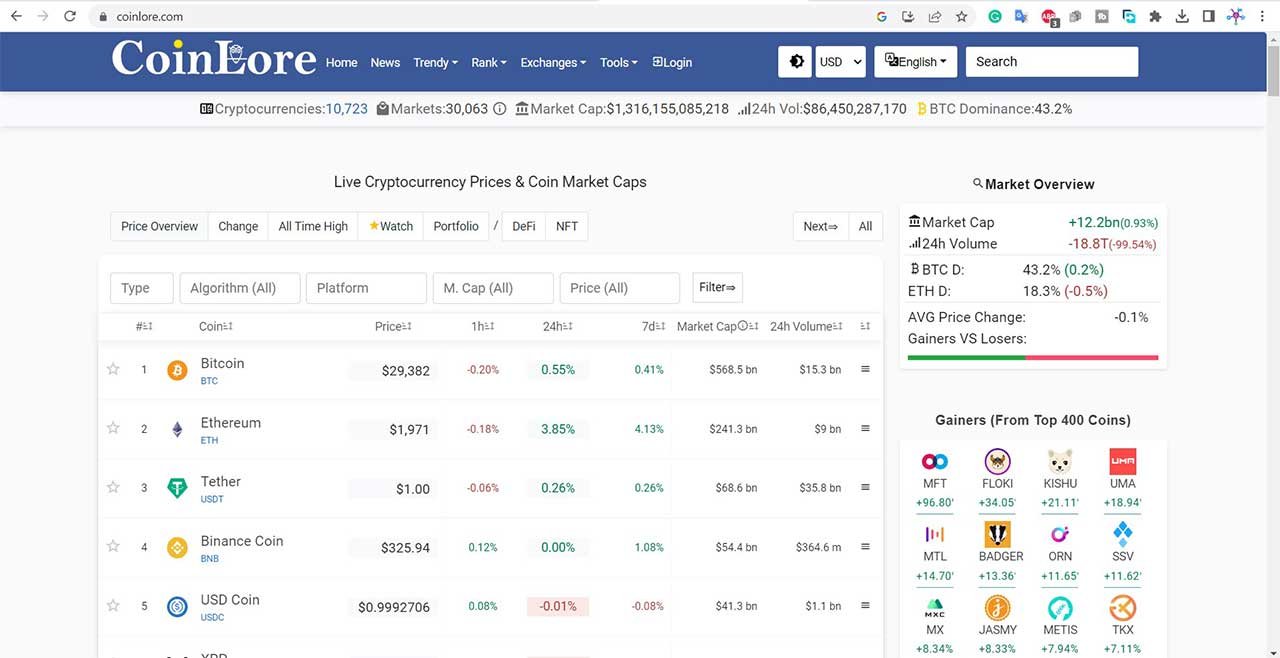Add Bitcoin to watchlist with star
Screen dimensions: 1280x658
113,370
